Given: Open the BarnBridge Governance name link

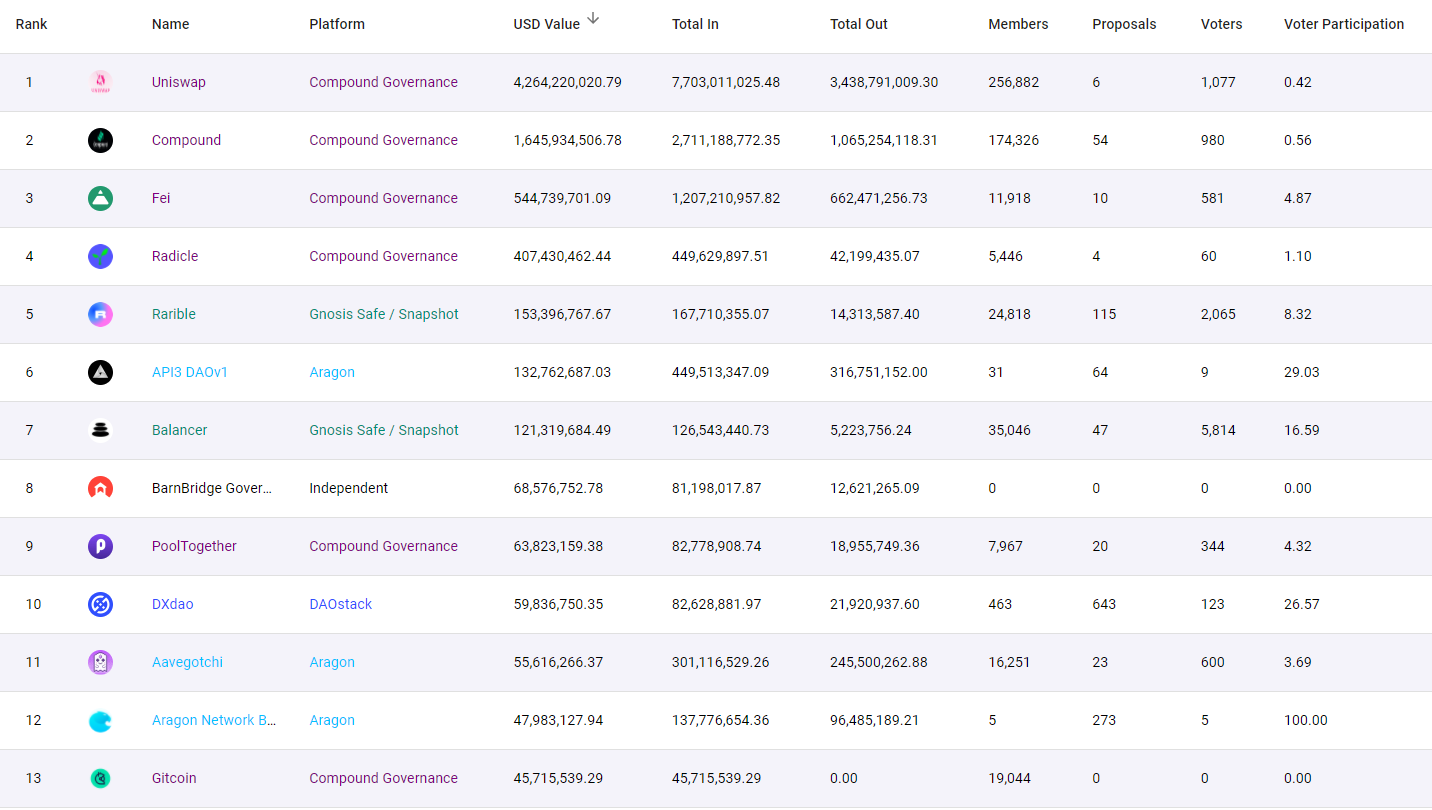Looking at the screenshot, I should pos(212,488).
